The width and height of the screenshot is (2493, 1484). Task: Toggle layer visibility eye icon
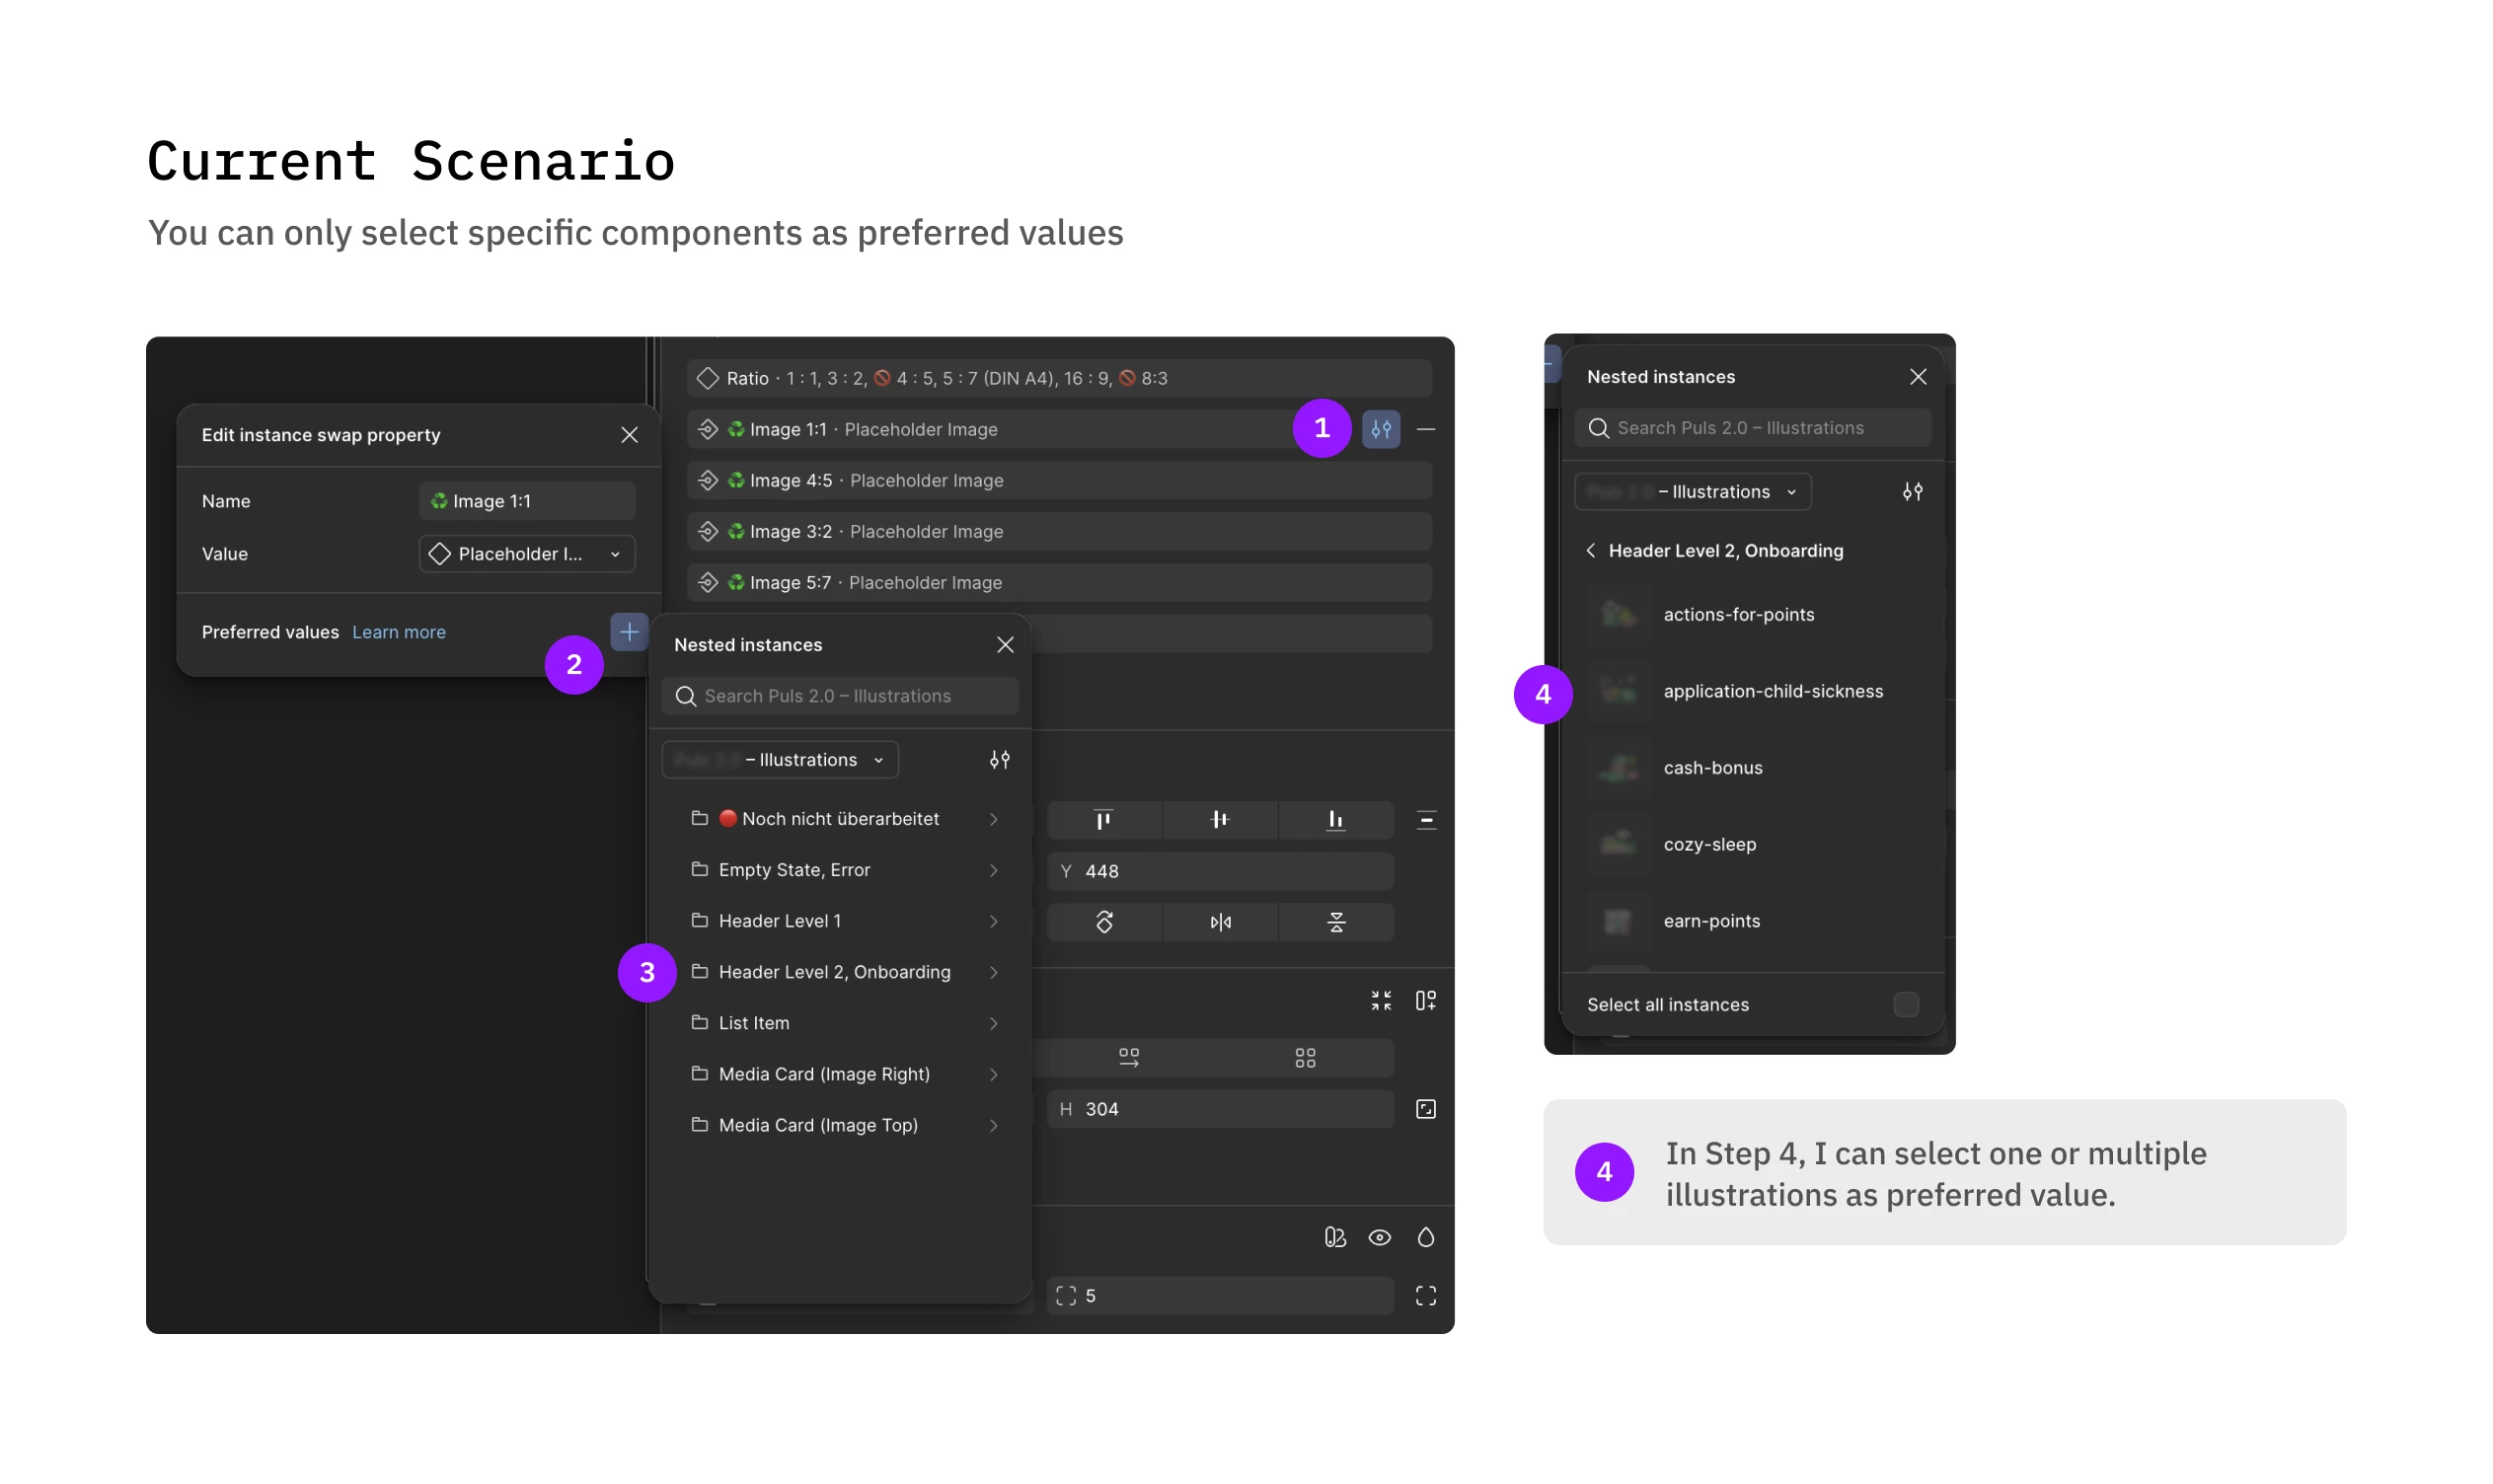(1380, 1238)
